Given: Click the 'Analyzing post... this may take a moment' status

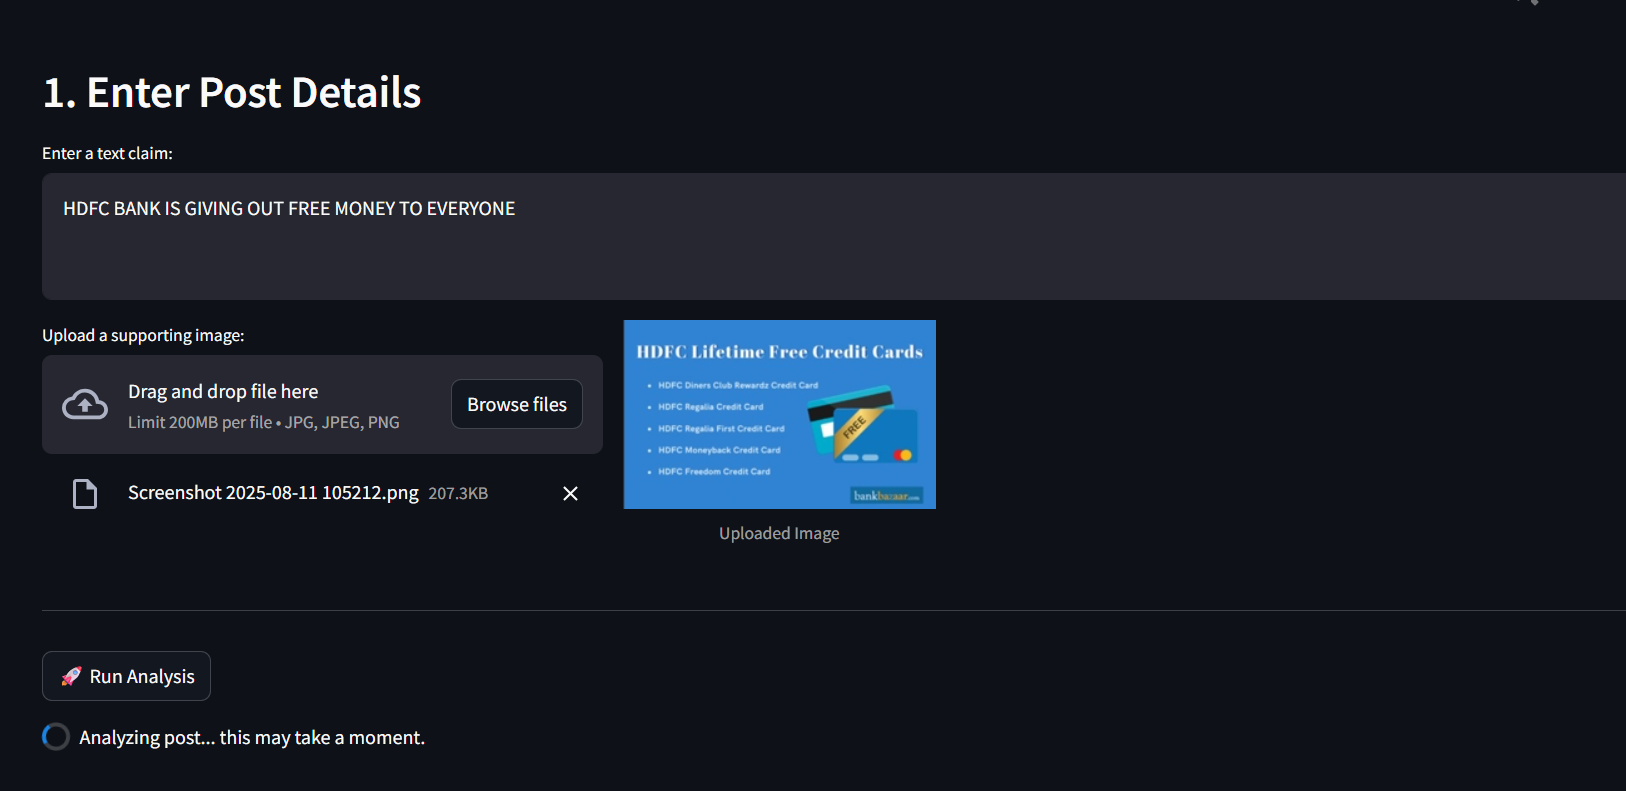Looking at the screenshot, I should click(252, 737).
